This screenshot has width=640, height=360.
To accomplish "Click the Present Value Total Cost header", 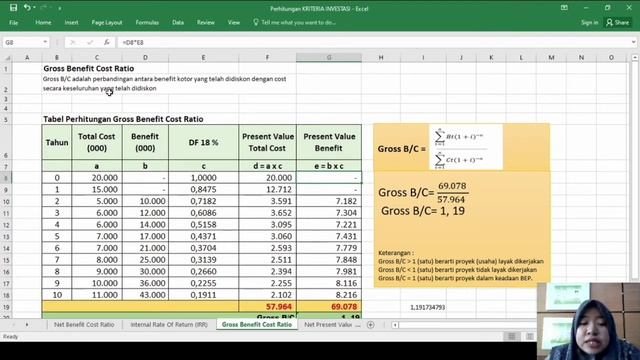I will 268,142.
